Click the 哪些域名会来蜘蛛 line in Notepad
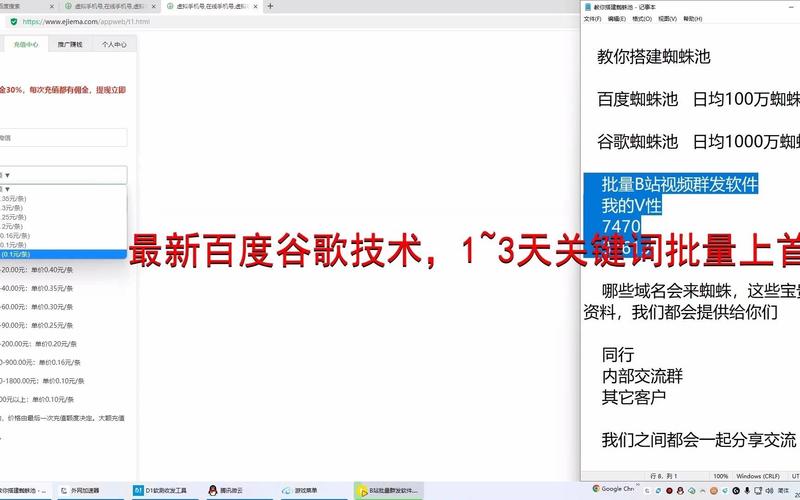This screenshot has height=500, width=800. pos(701,291)
